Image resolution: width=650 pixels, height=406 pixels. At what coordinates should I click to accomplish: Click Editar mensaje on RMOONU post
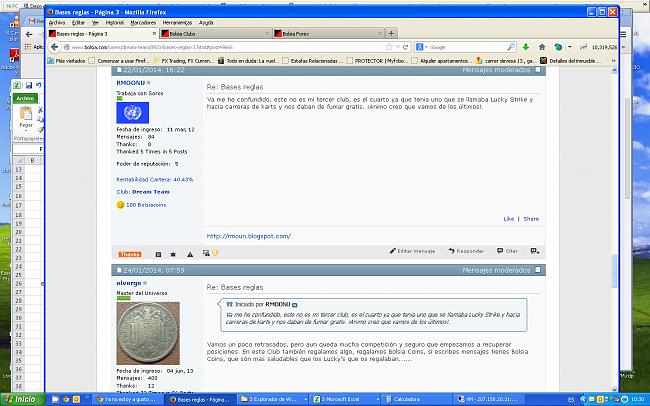point(412,251)
